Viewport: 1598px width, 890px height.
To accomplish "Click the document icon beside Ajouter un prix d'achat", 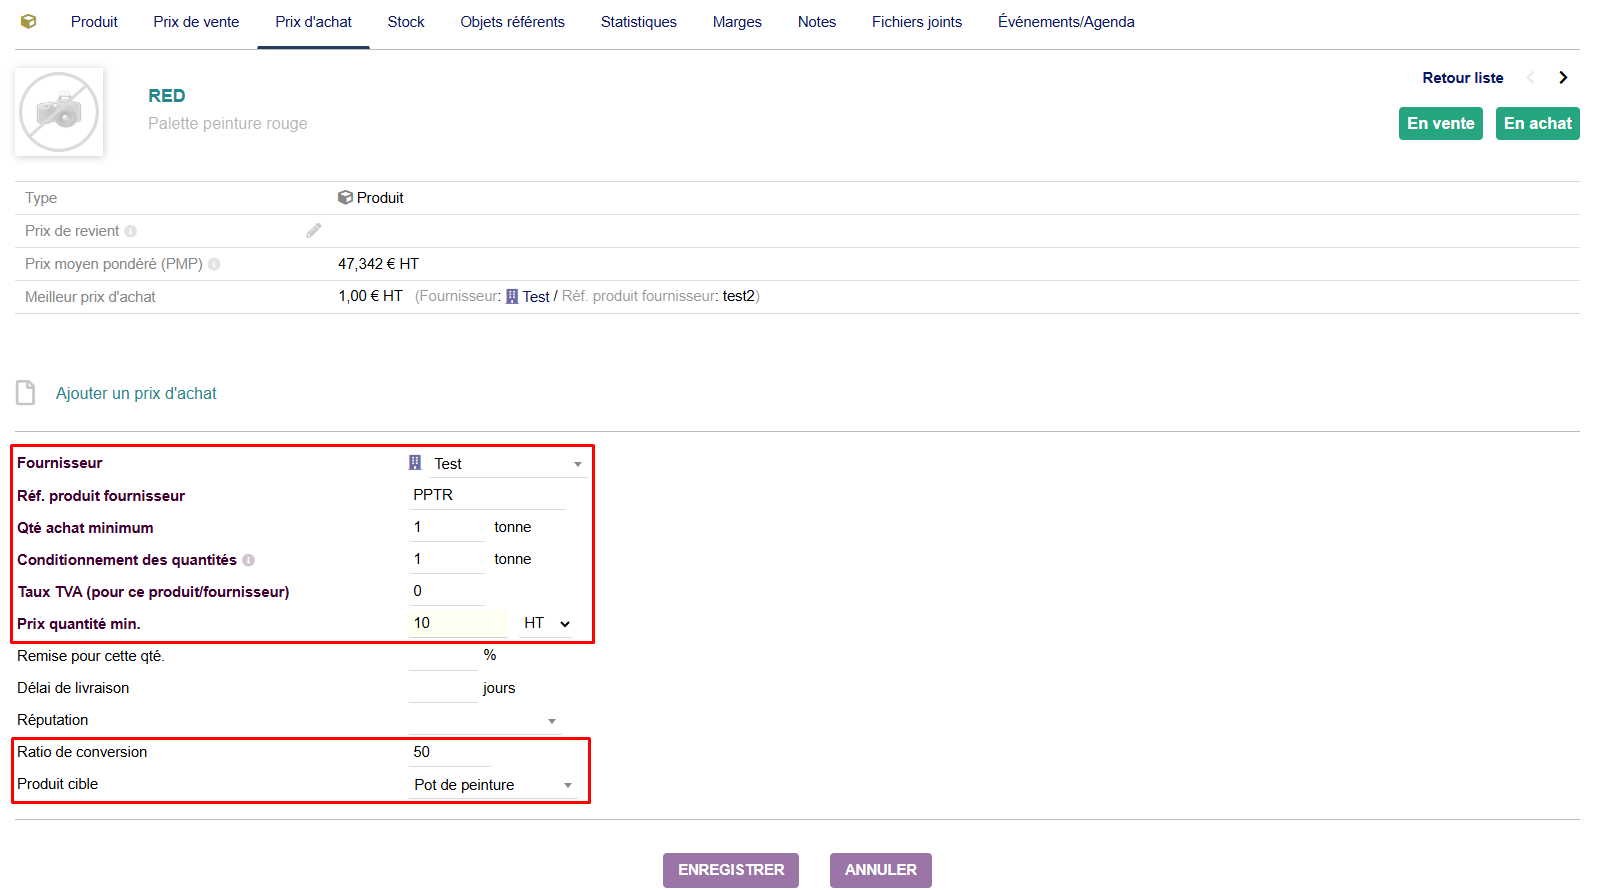I will (x=26, y=393).
